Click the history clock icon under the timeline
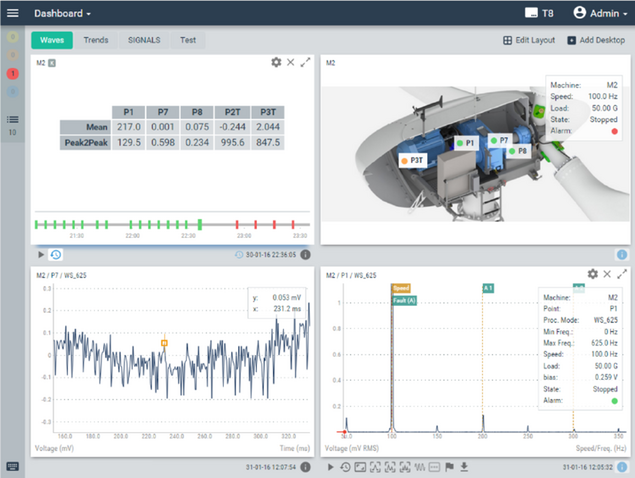 tap(56, 254)
